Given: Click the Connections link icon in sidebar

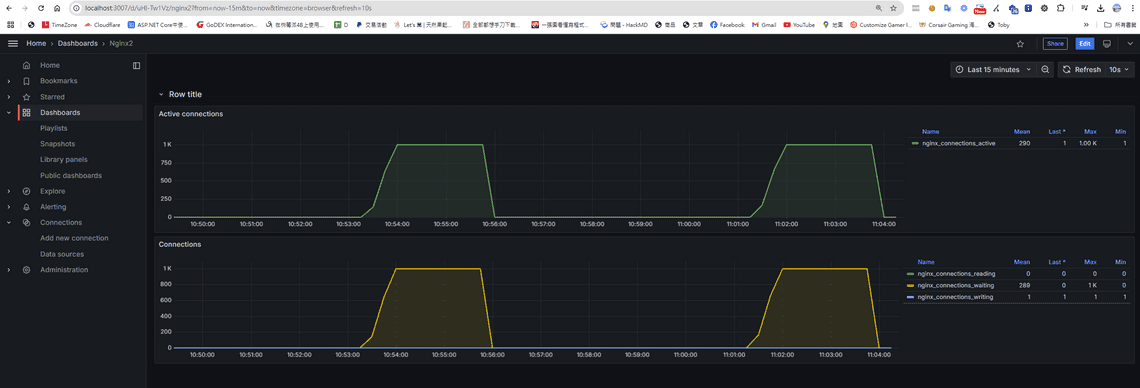Looking at the screenshot, I should (x=26, y=222).
